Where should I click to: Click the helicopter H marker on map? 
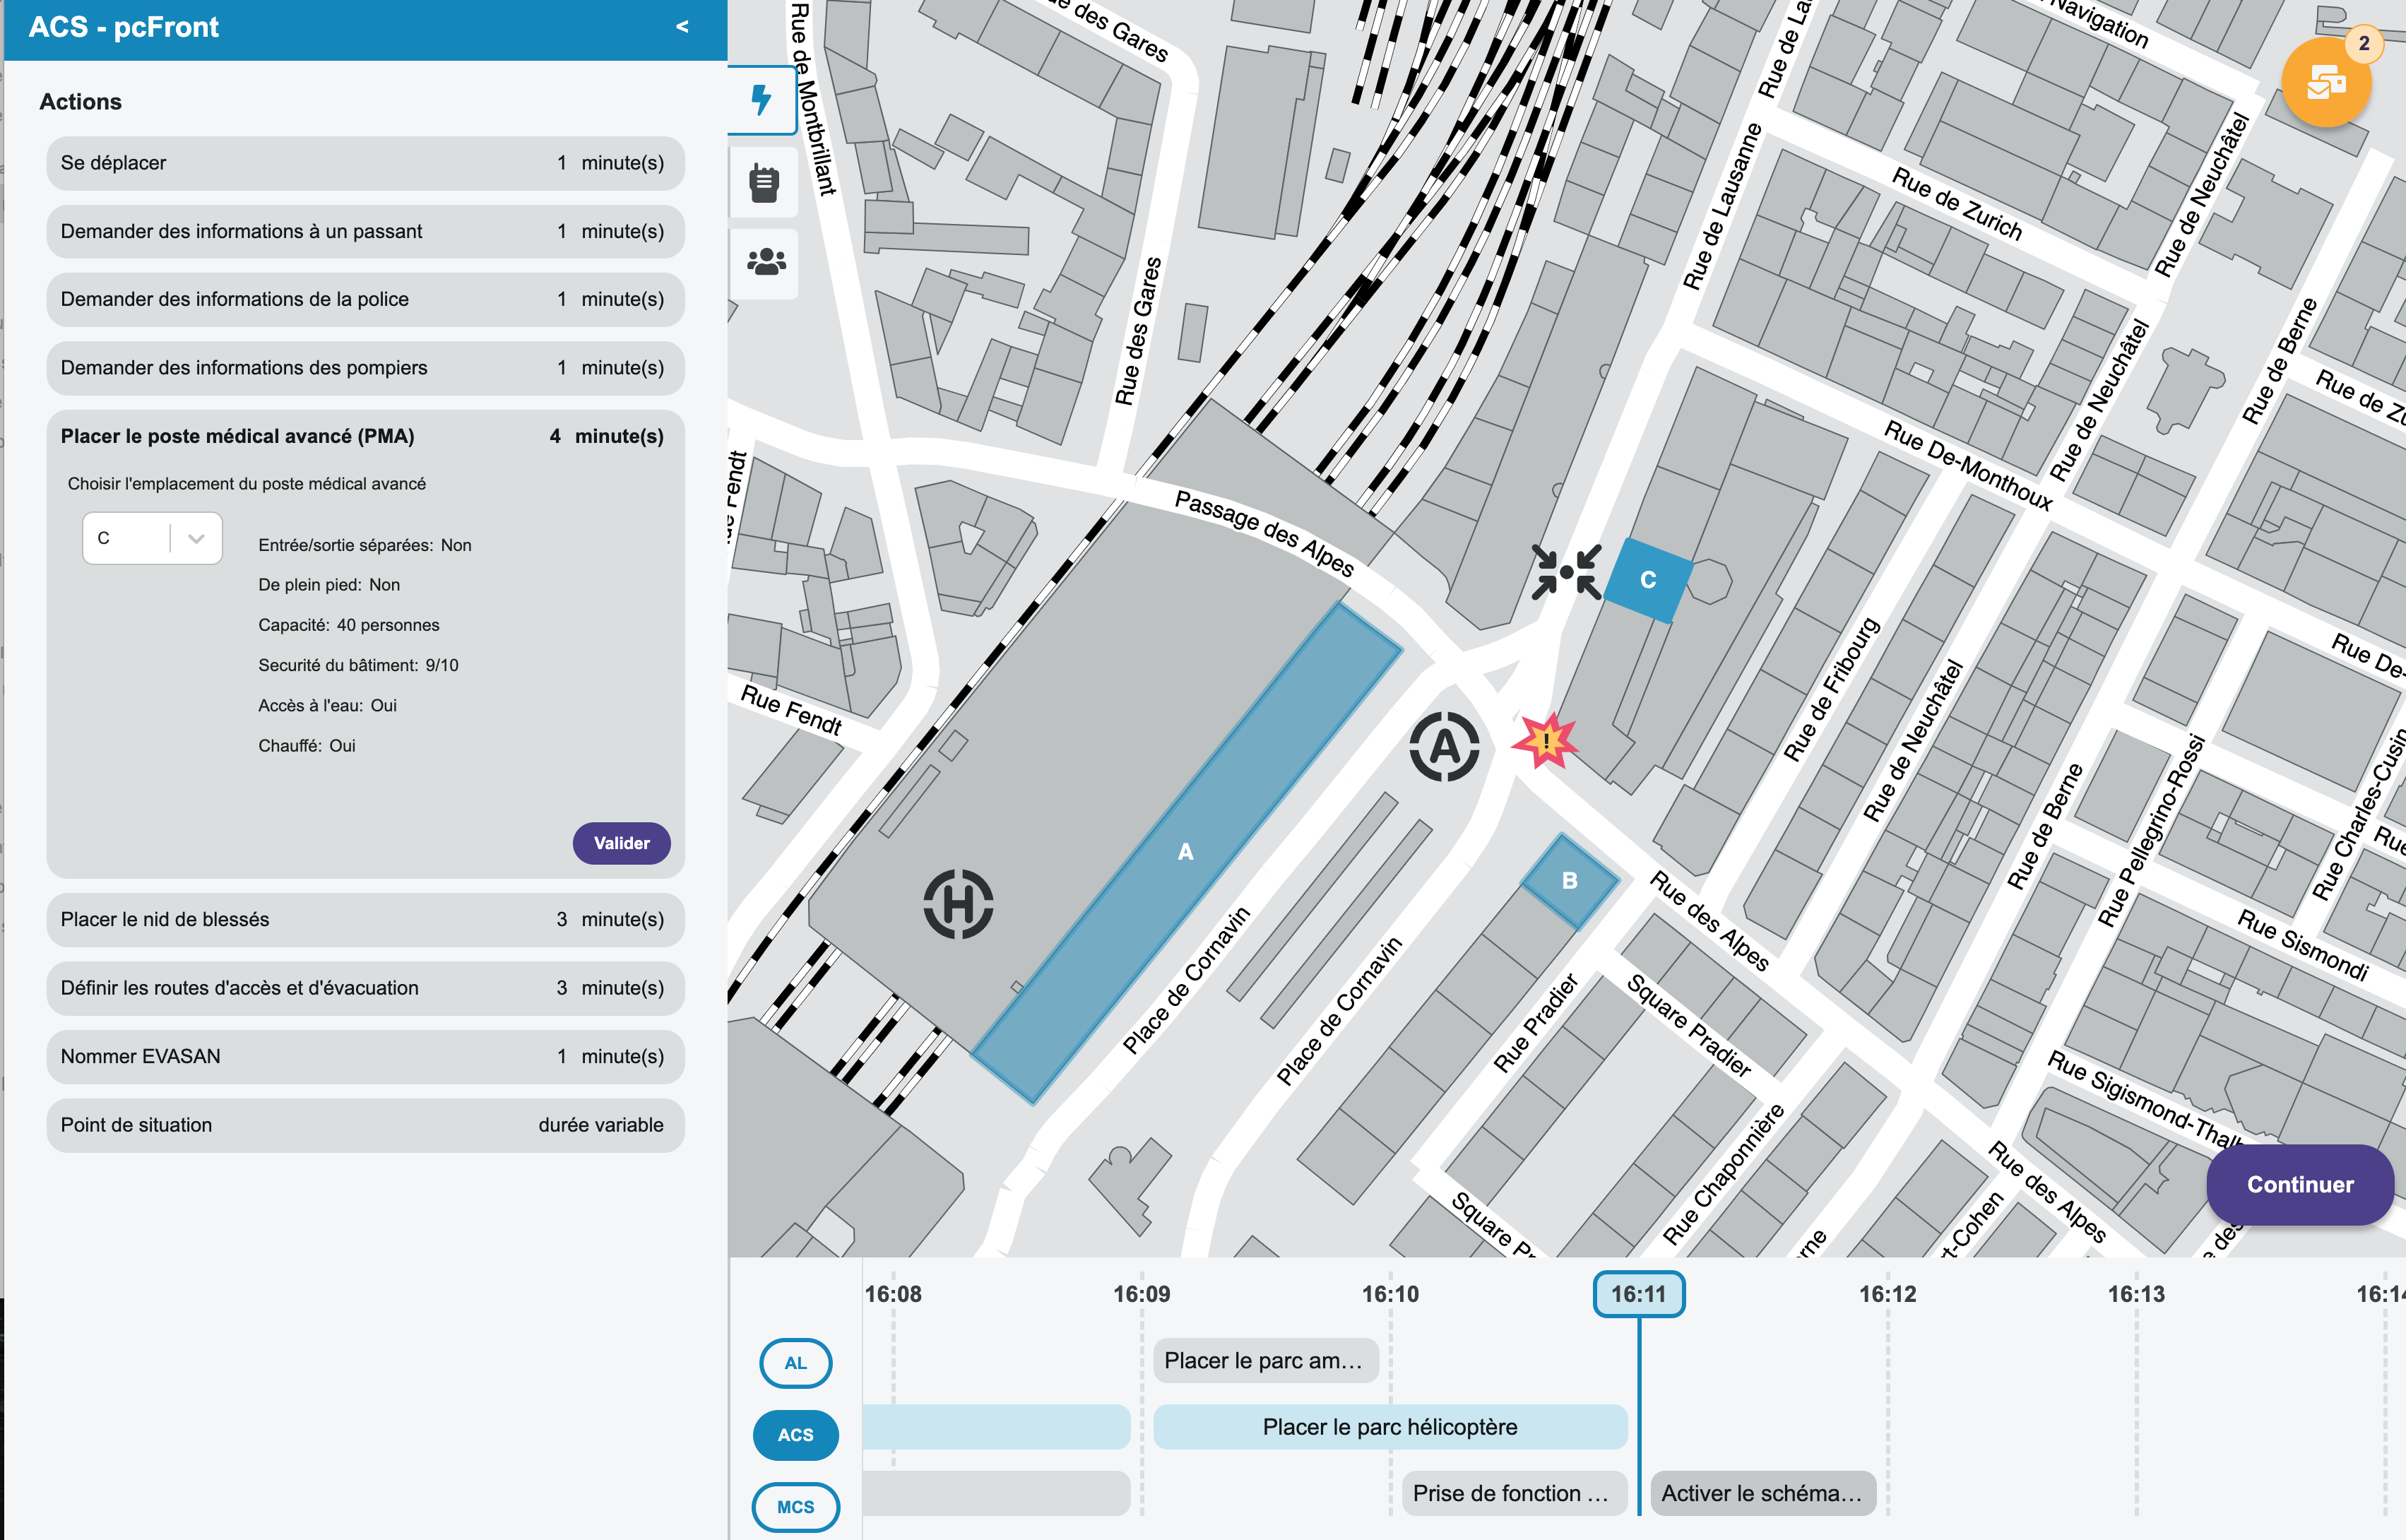click(x=958, y=904)
